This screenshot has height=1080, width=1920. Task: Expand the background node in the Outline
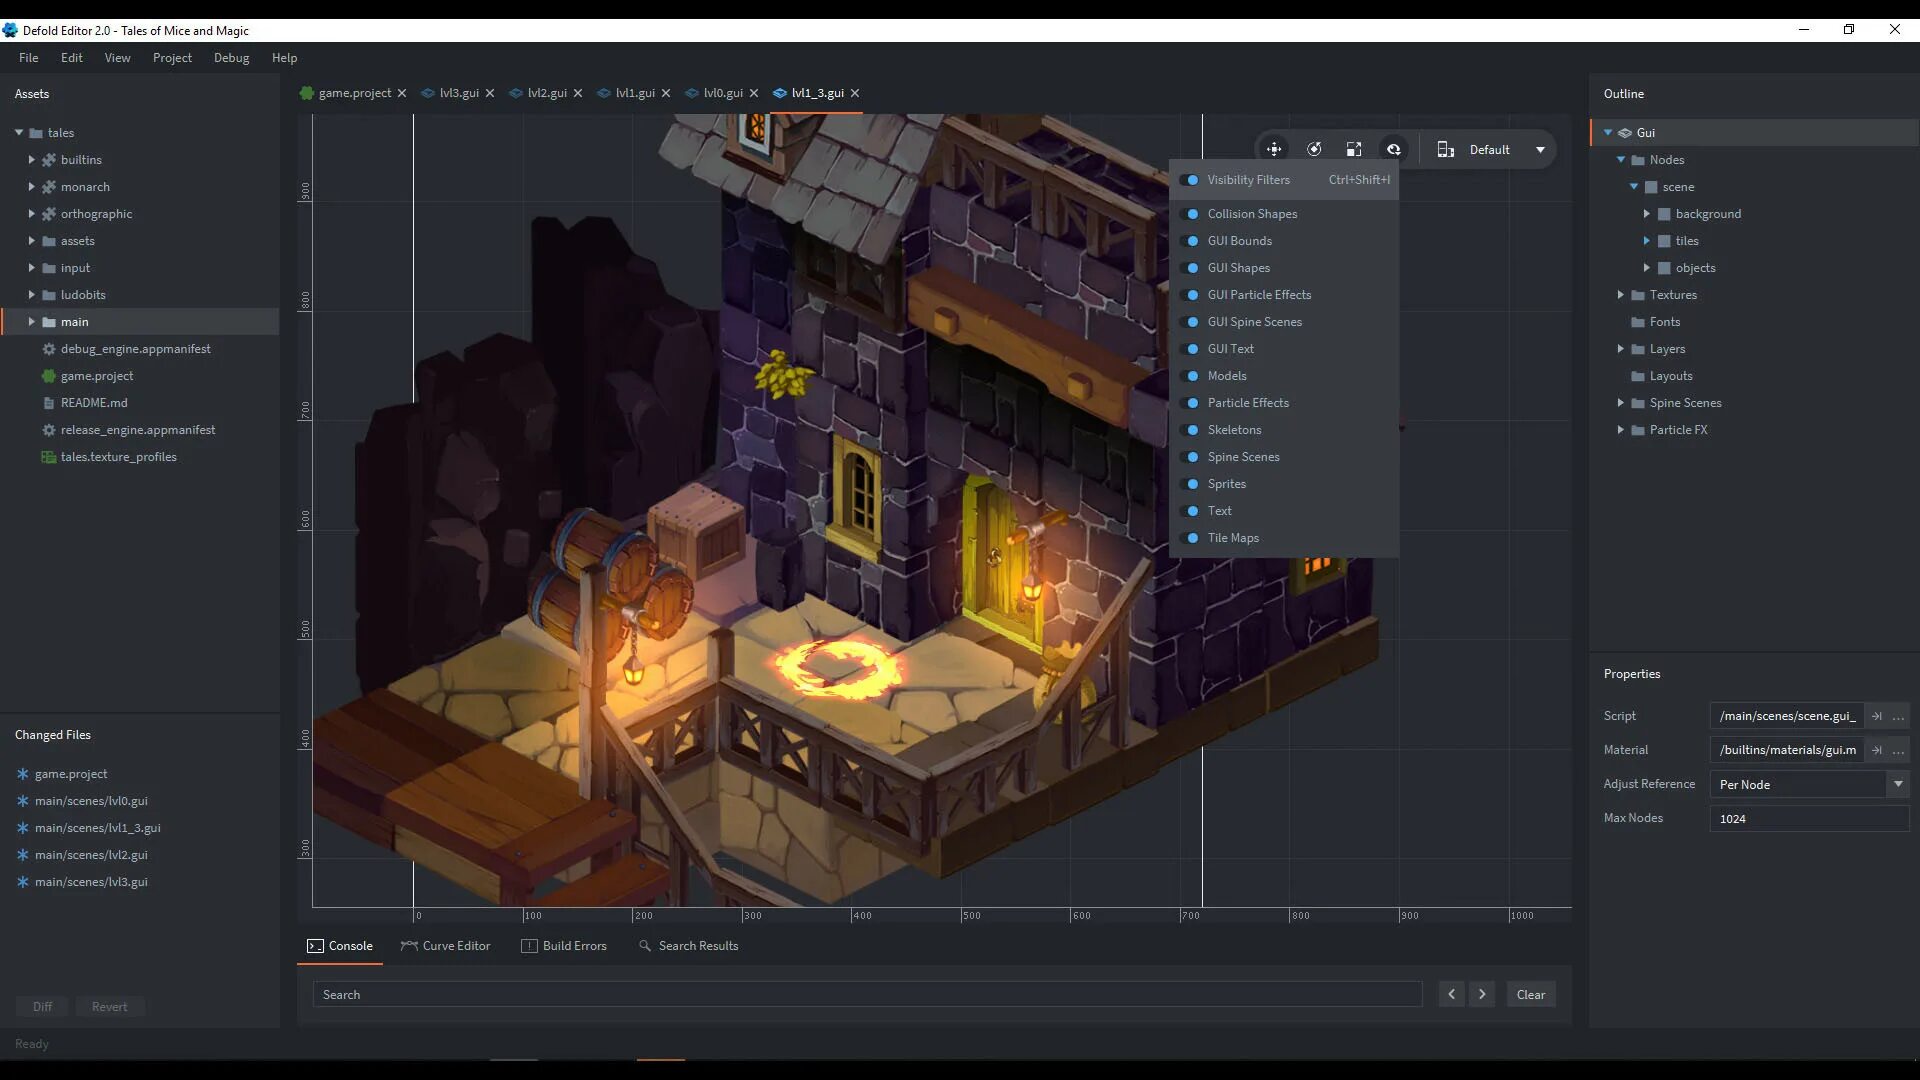(1647, 213)
